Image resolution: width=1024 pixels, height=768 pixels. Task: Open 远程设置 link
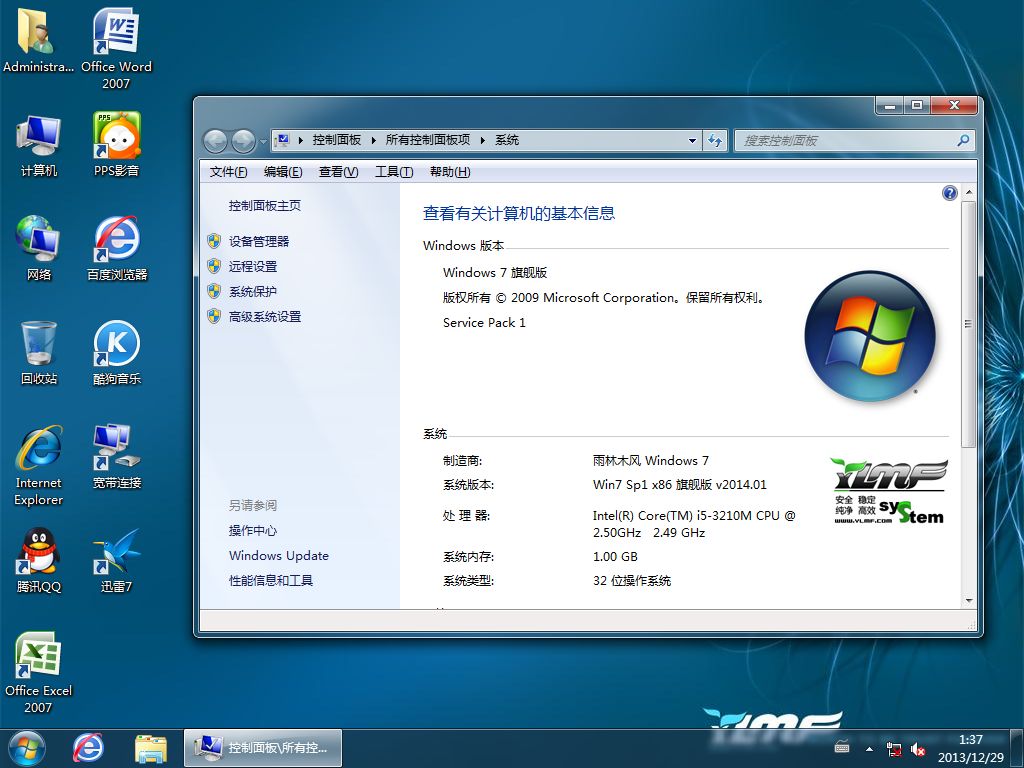coord(253,266)
